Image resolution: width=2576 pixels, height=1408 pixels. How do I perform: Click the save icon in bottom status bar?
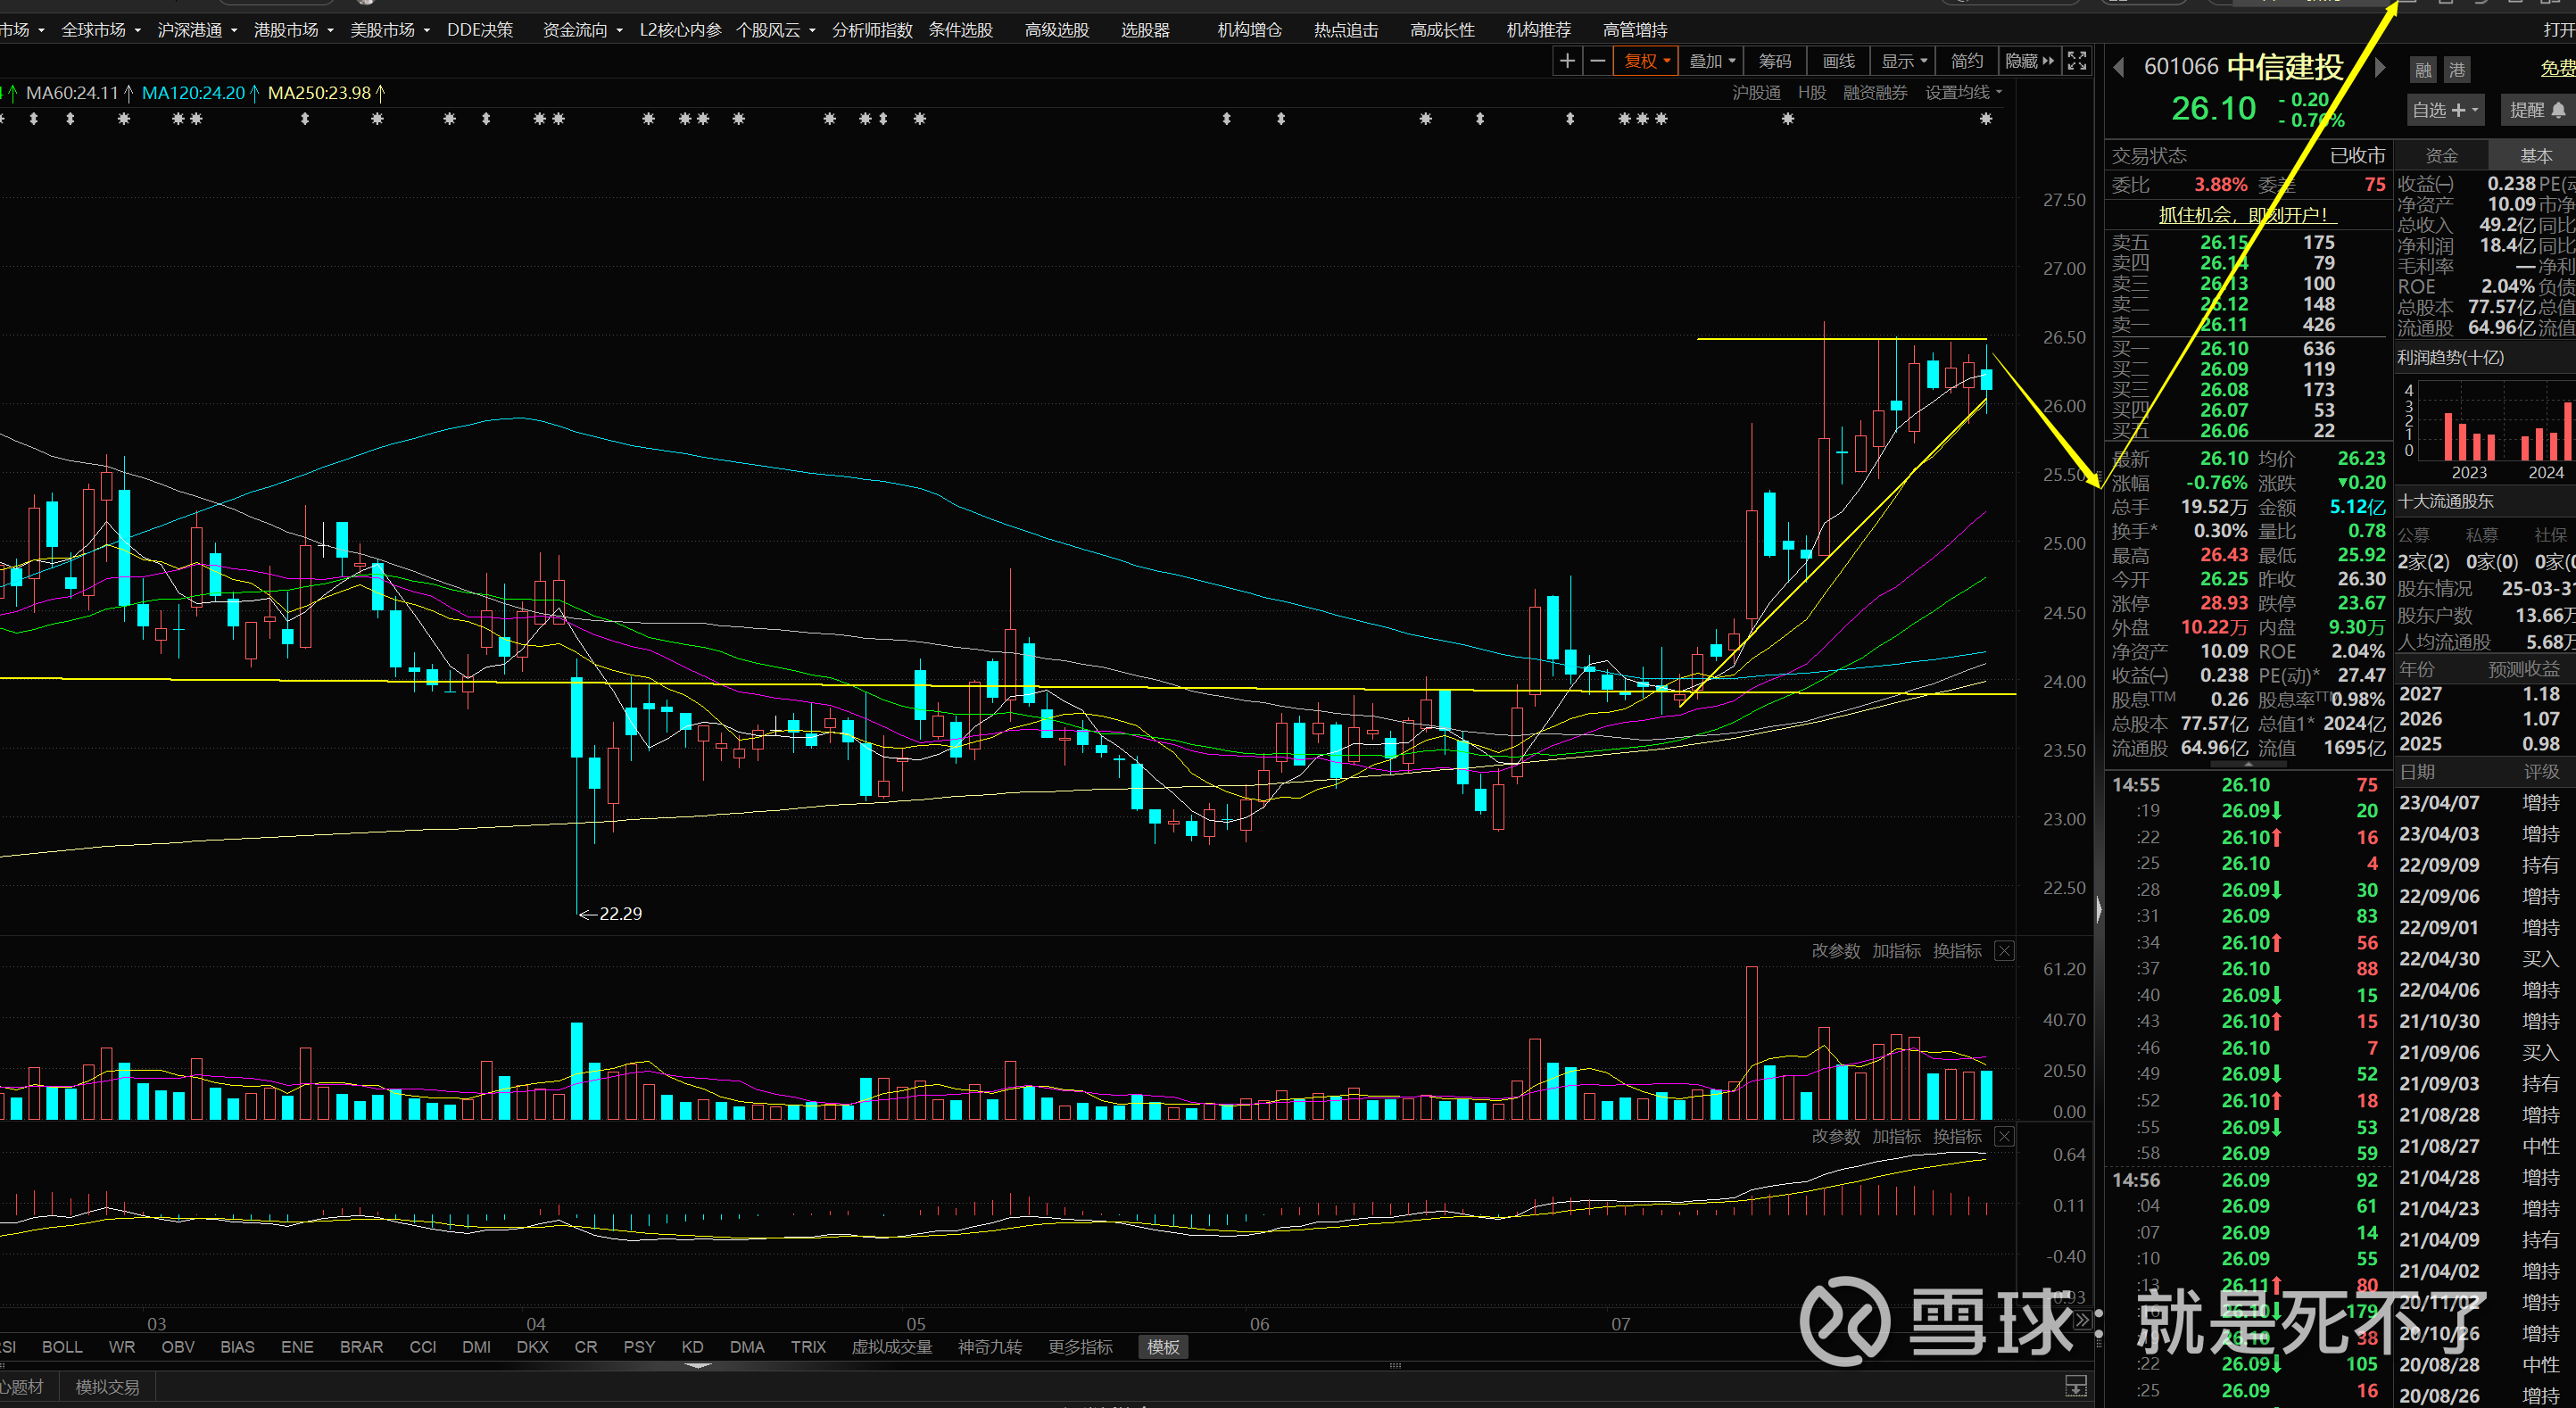point(2076,1386)
